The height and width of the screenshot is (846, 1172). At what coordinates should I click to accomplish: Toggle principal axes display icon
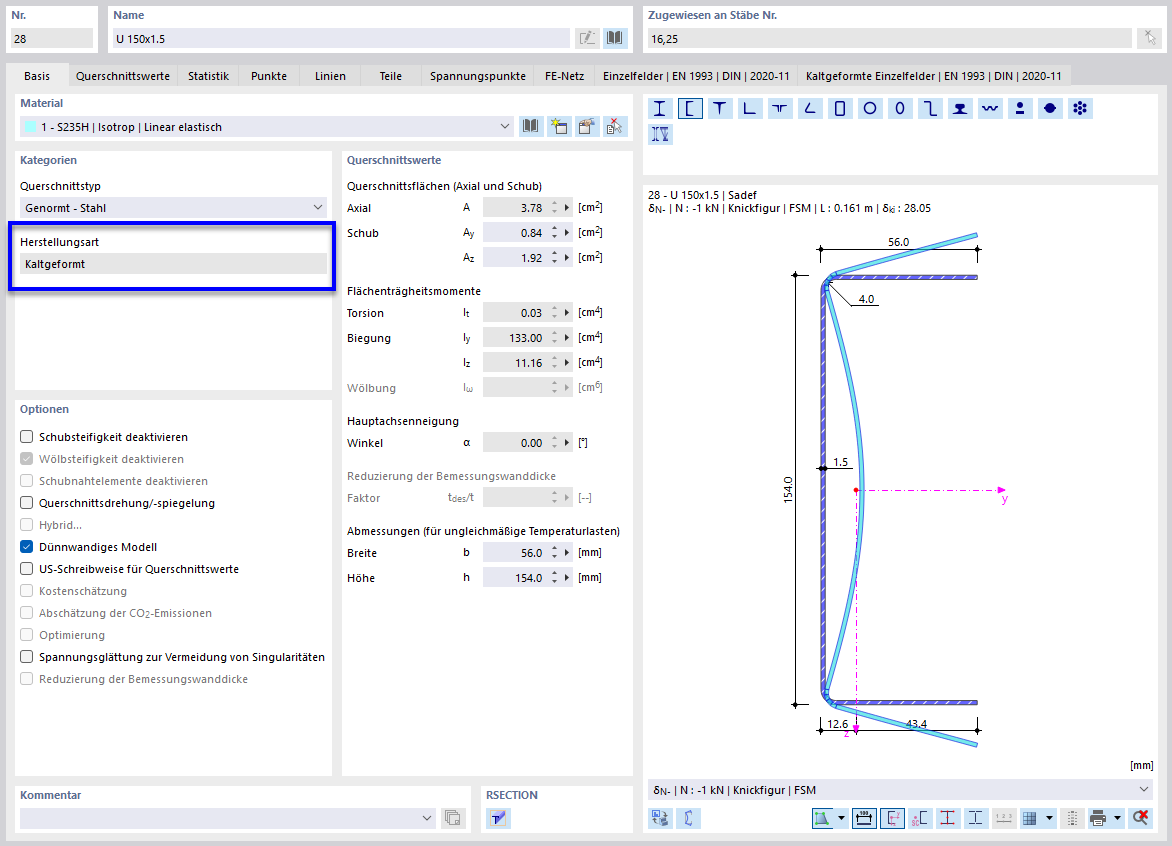pos(892,818)
